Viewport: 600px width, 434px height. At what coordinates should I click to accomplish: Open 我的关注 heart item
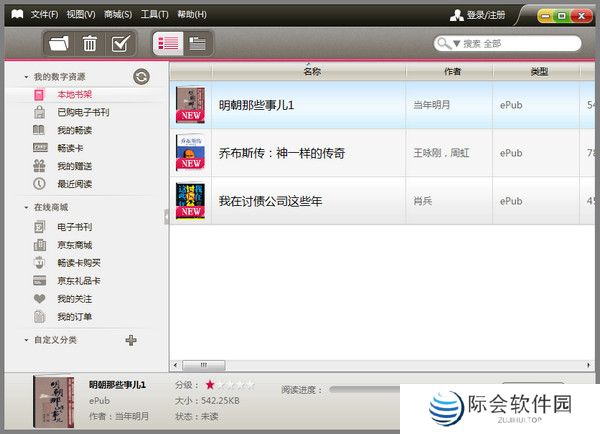(x=74, y=298)
